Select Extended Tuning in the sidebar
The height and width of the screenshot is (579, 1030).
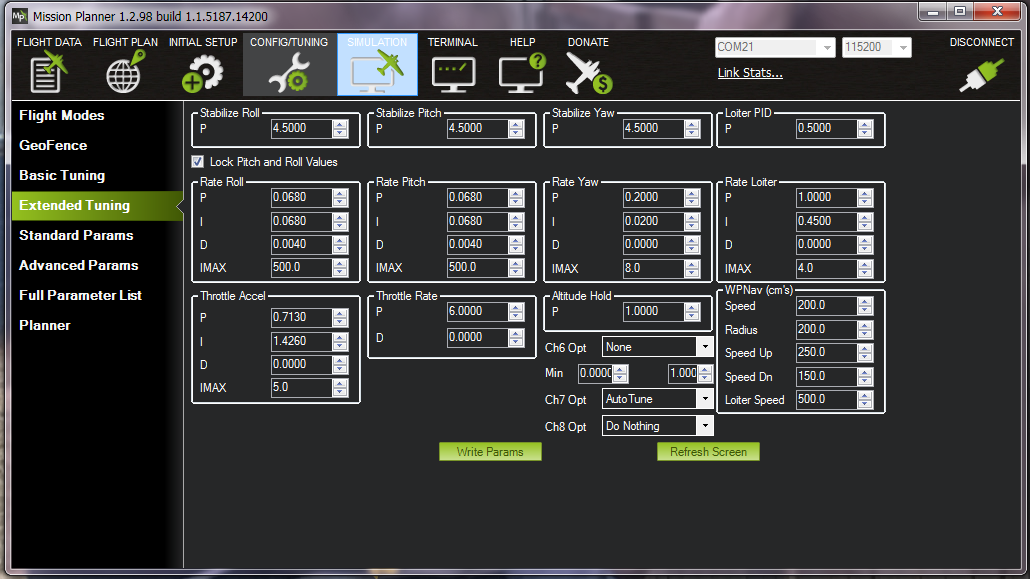97,206
